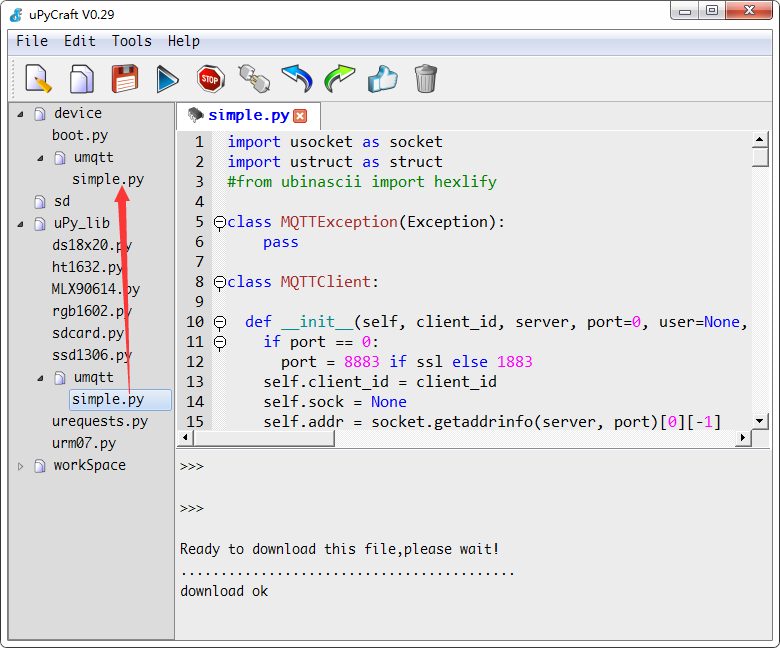Collapse the device tree node
The image size is (780, 648).
20,114
